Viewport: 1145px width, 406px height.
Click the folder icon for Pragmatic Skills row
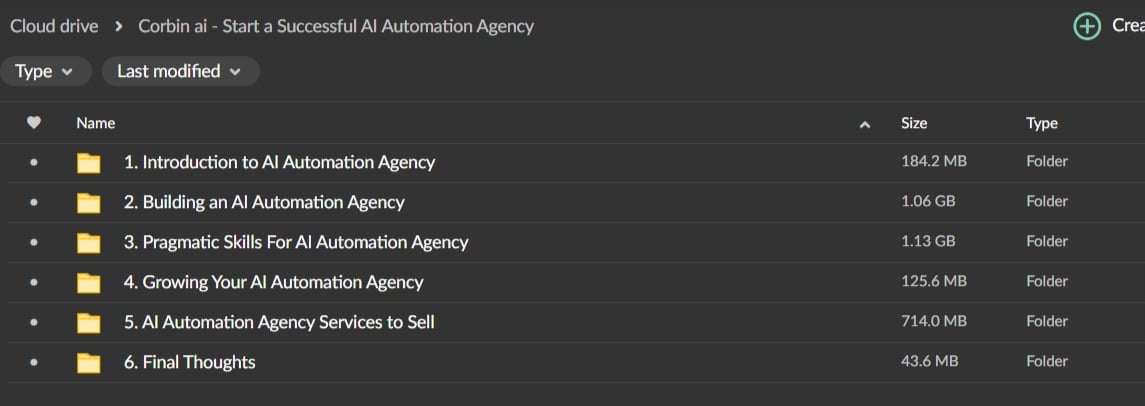(89, 243)
